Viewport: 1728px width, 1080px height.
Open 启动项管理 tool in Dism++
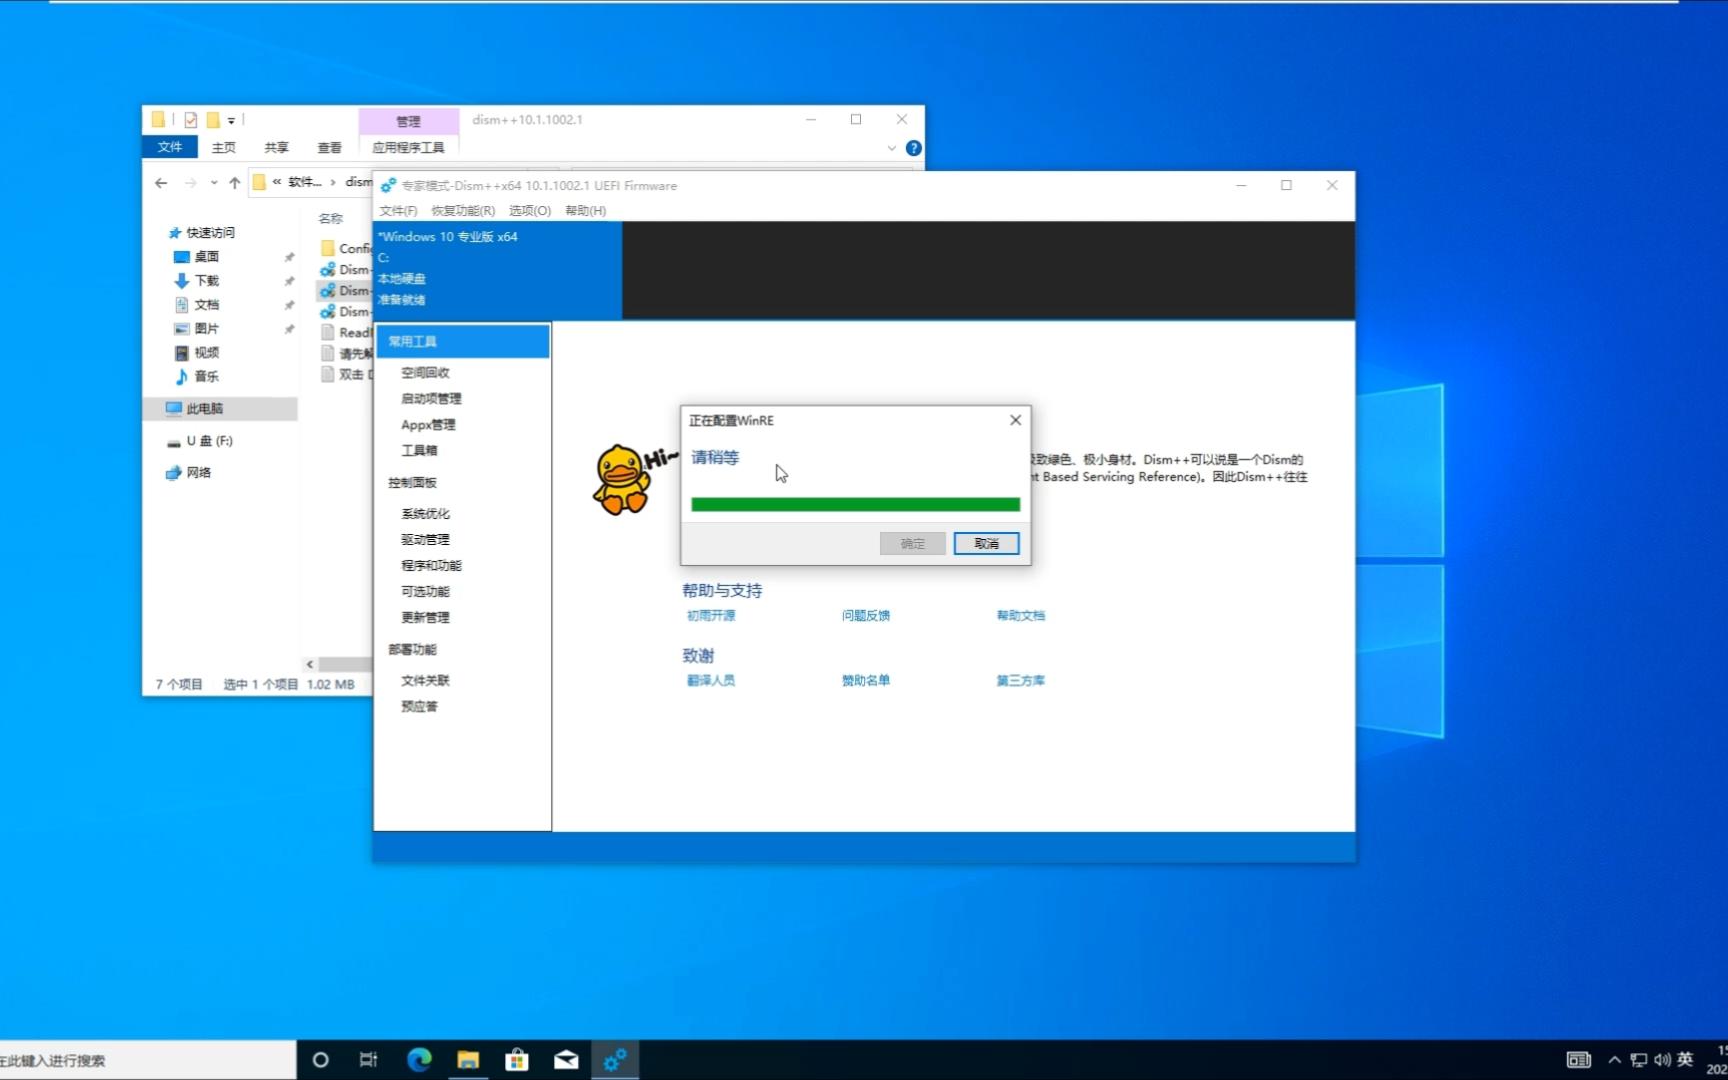tap(430, 397)
